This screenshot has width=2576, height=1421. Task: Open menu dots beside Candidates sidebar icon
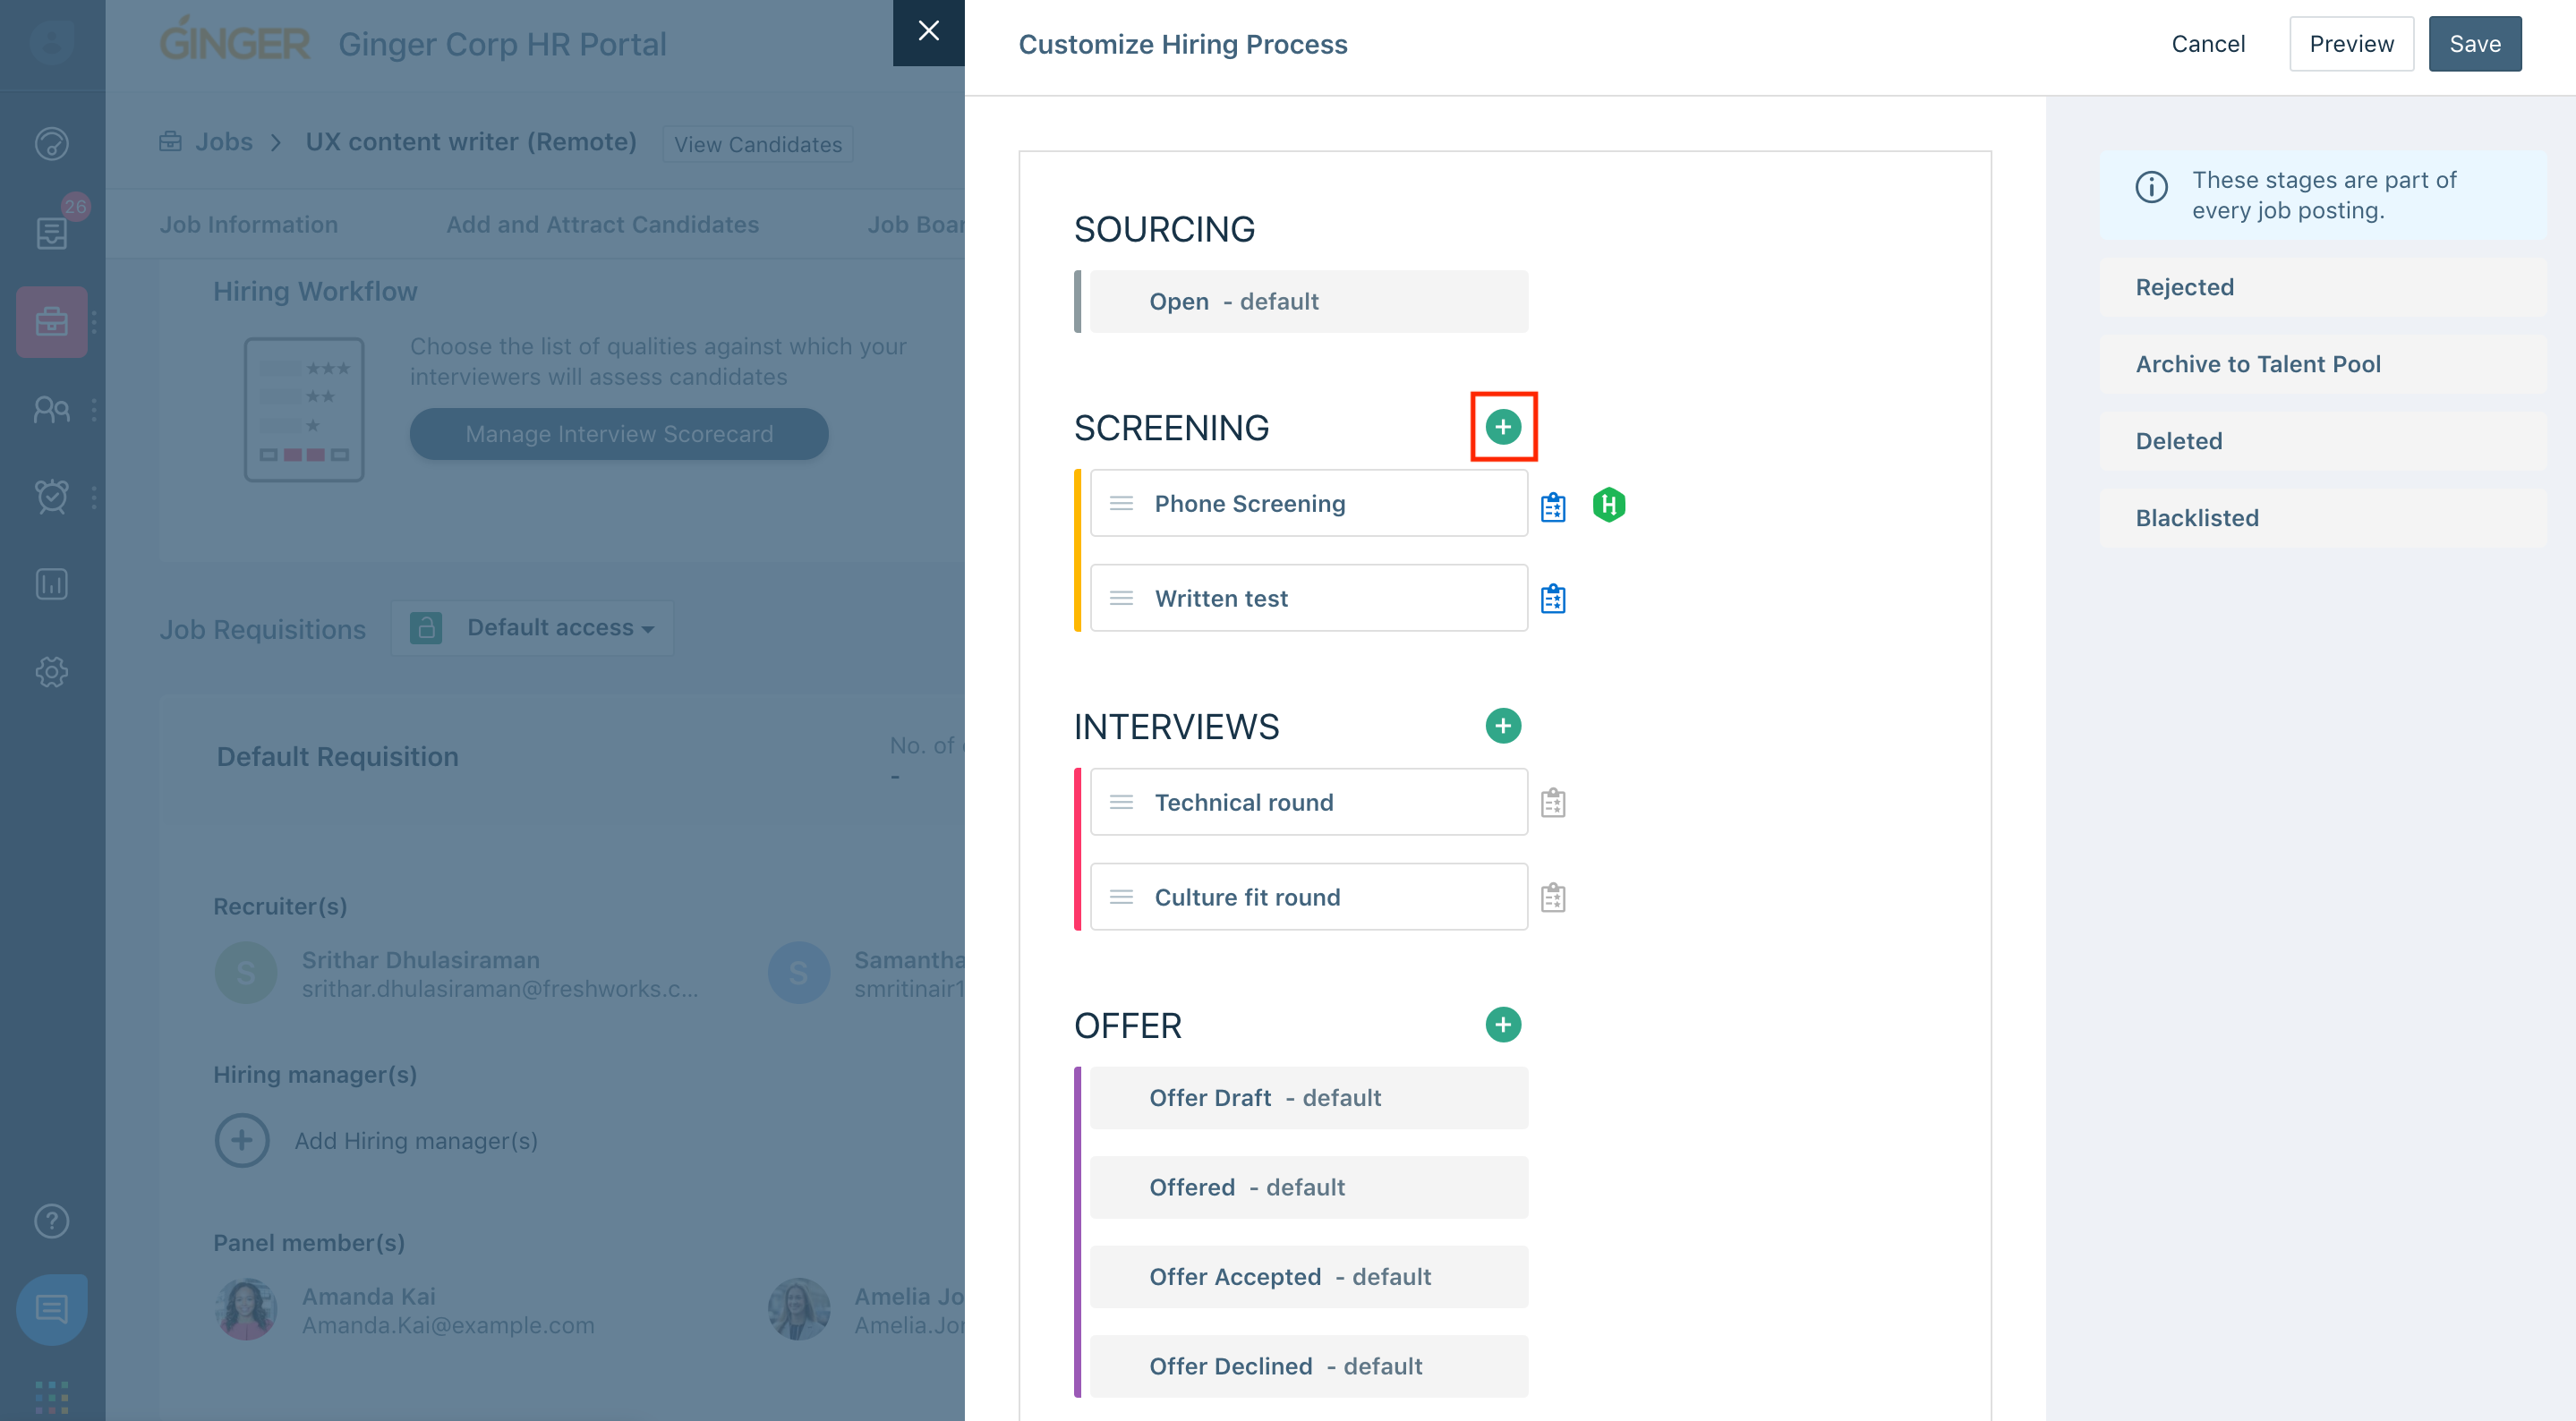[x=94, y=409]
